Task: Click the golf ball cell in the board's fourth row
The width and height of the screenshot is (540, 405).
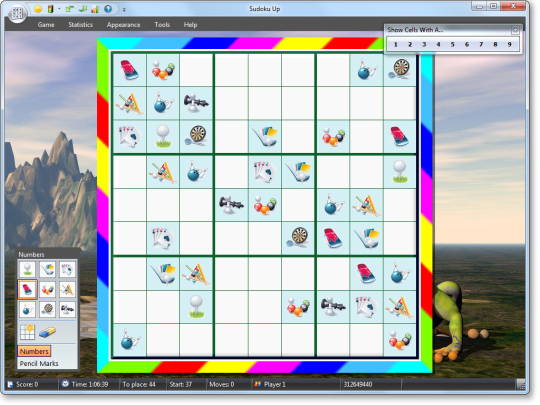Action: click(399, 172)
